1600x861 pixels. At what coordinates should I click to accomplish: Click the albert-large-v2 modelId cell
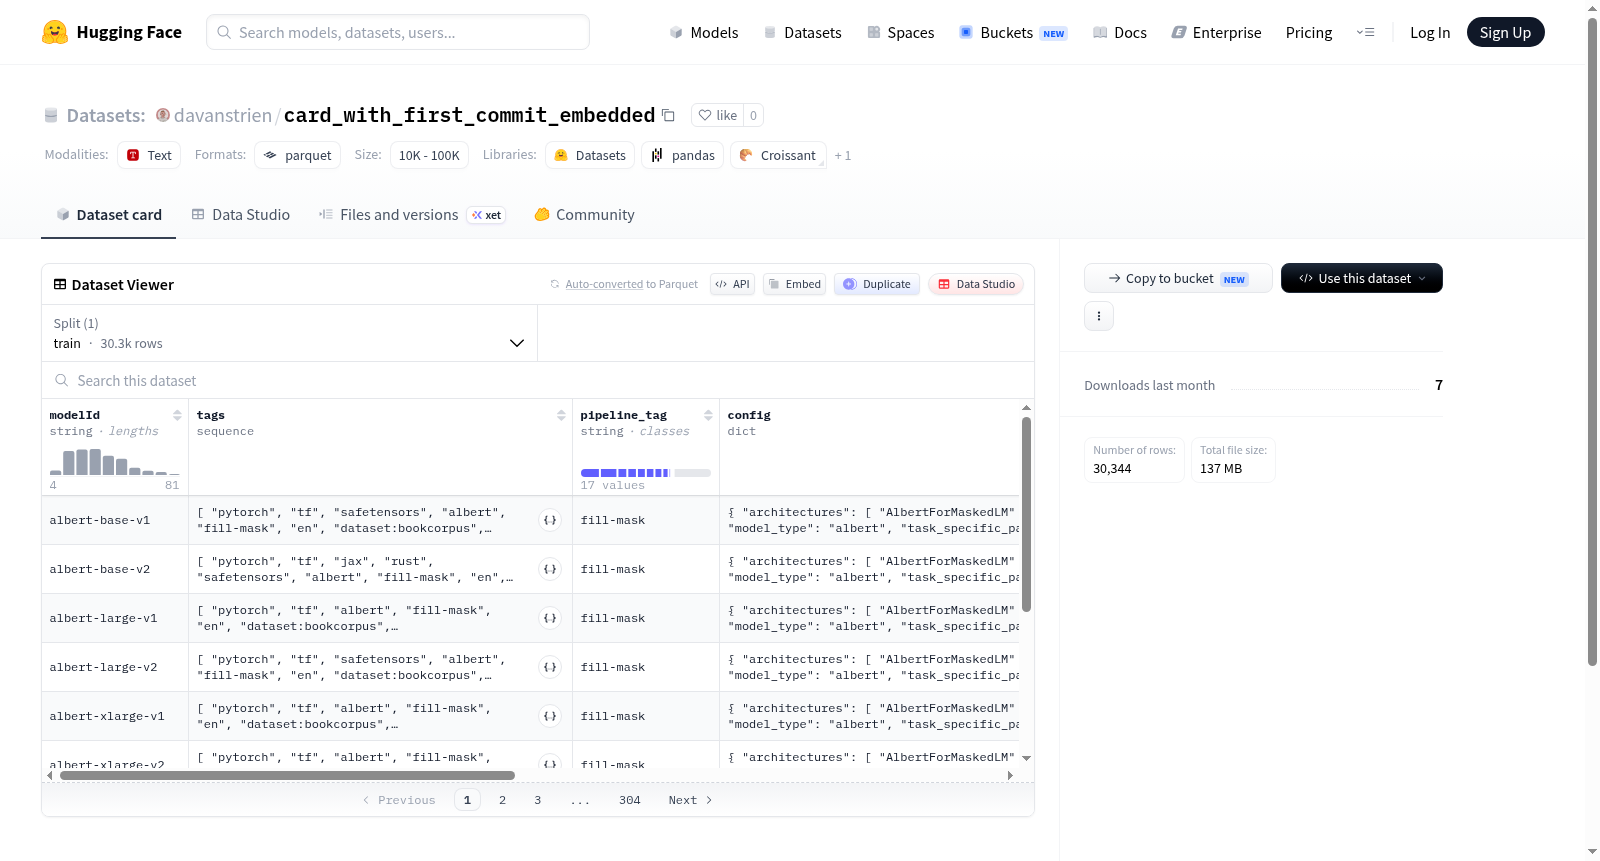(x=115, y=667)
